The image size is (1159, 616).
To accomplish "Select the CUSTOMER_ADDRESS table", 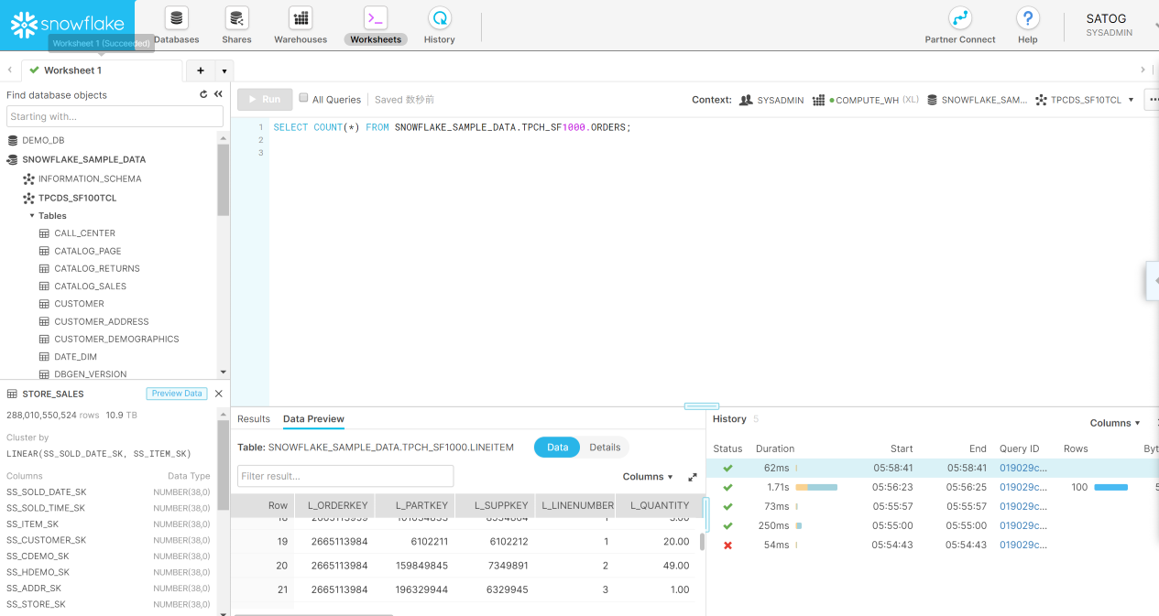I will (x=101, y=321).
